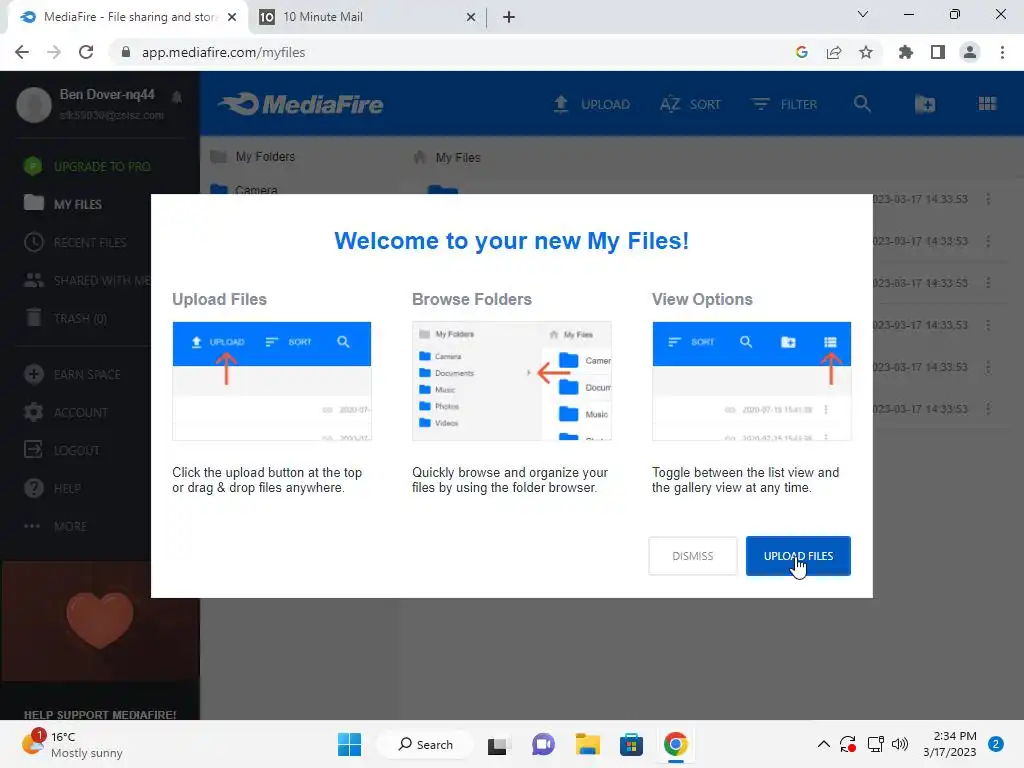1024x768 pixels.
Task: Open Earn Space in the sidebar
Action: (x=73, y=374)
